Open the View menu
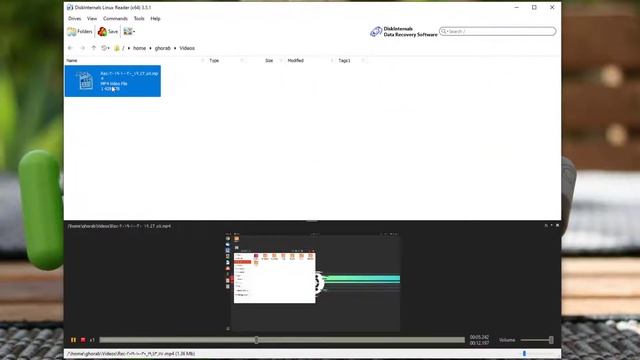The width and height of the screenshot is (640, 360). coord(92,18)
